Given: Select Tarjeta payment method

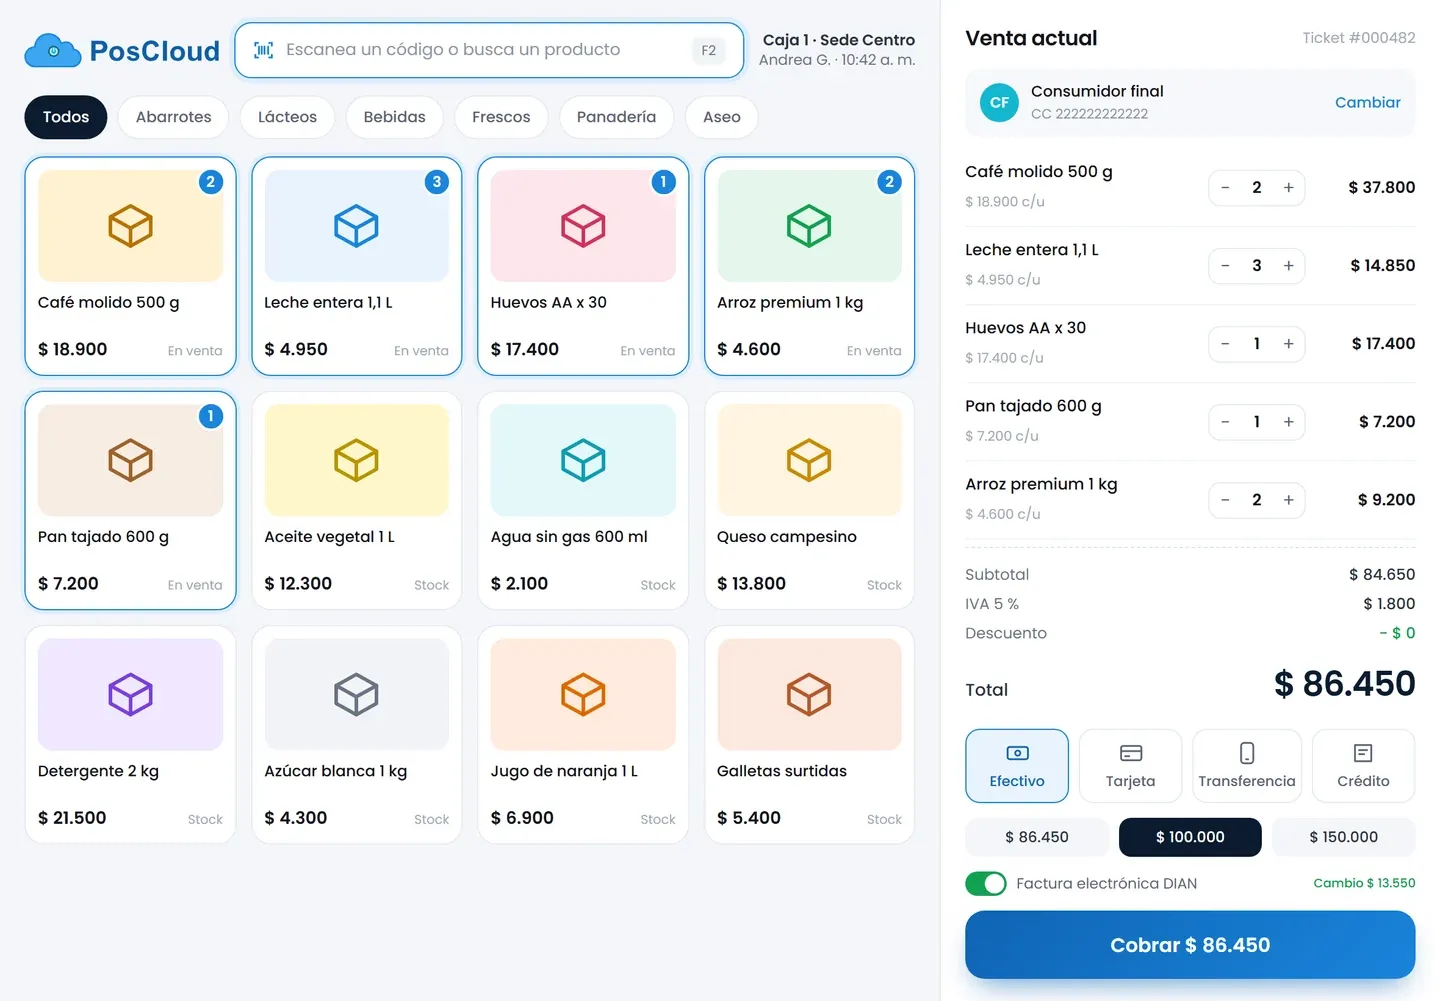Looking at the screenshot, I should click(1130, 766).
